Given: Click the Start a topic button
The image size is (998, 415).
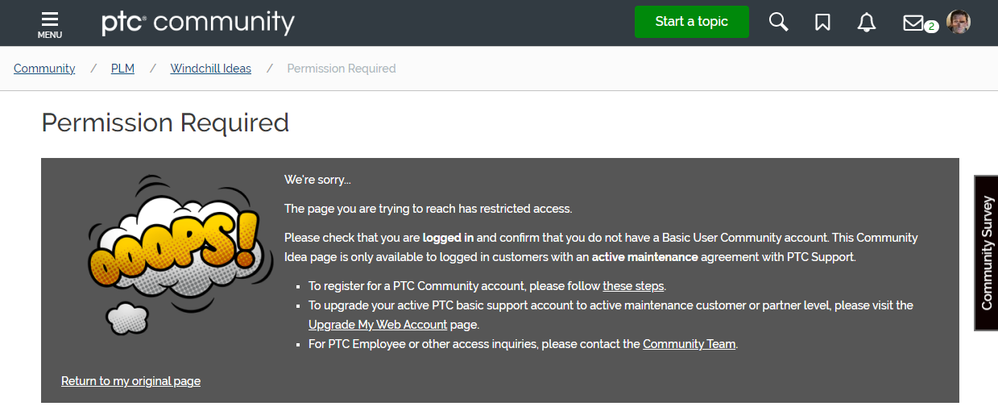Looking at the screenshot, I should tap(691, 22).
